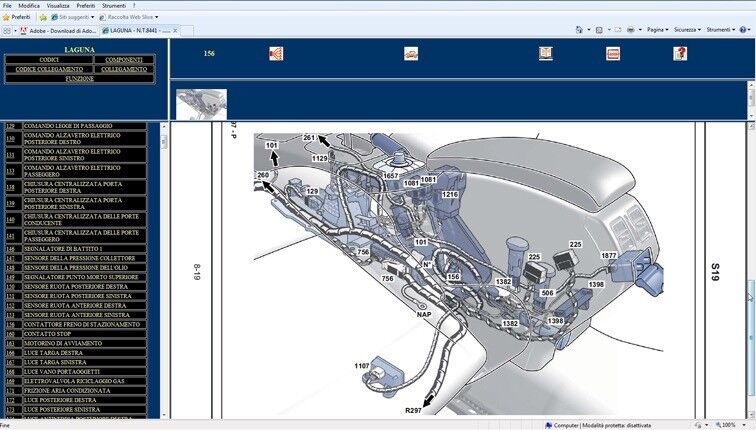756x430 pixels.
Task: Click the browser home icon
Action: point(581,30)
